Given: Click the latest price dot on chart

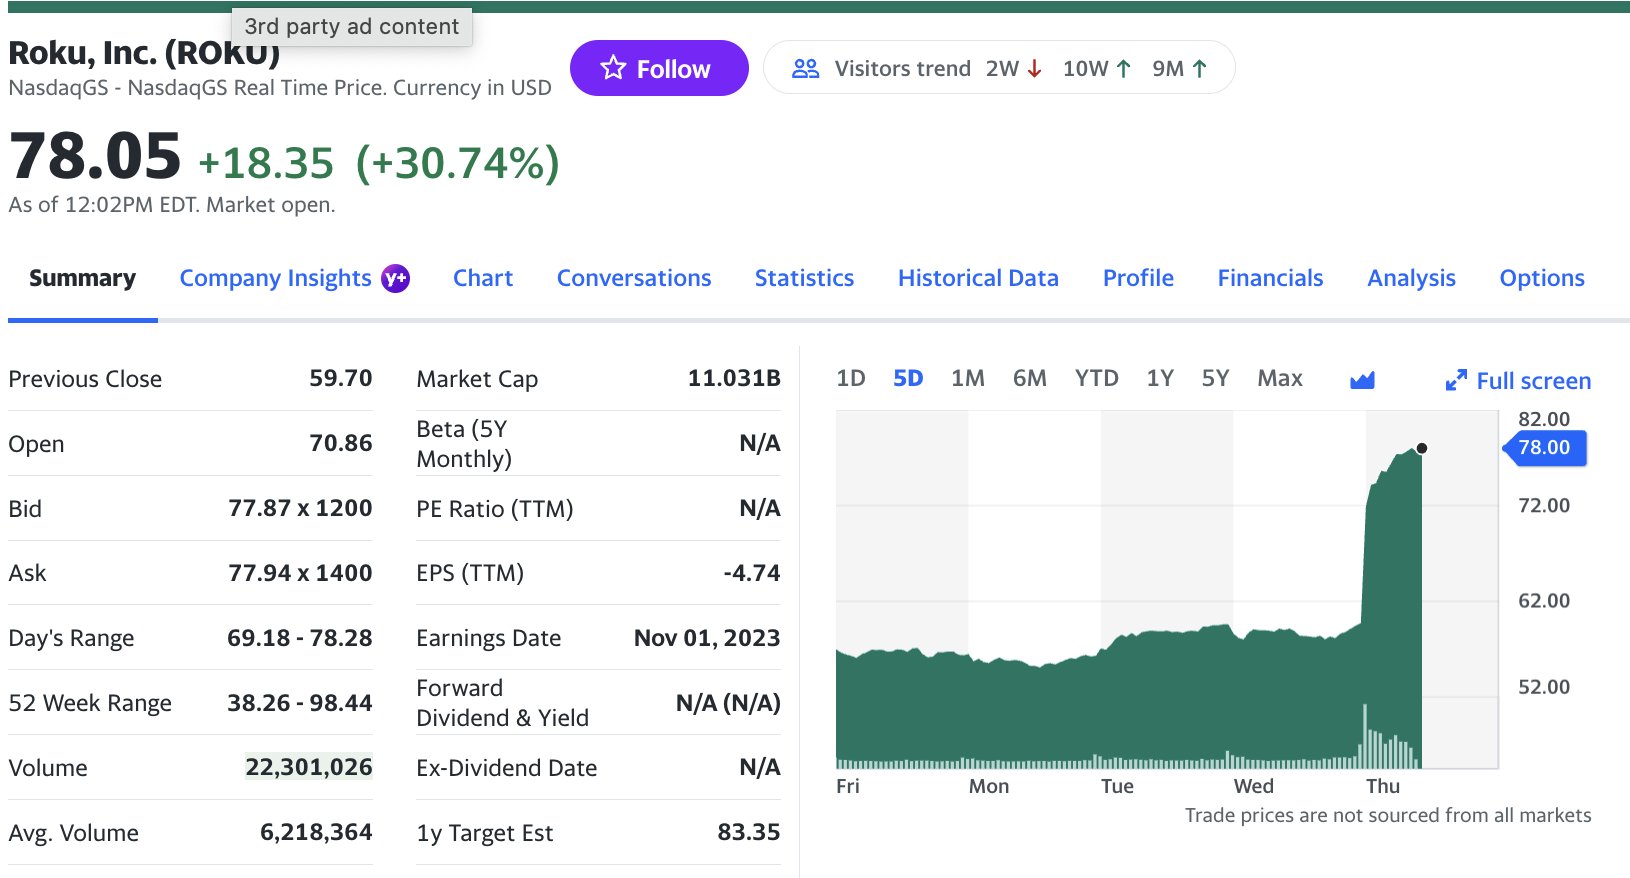Looking at the screenshot, I should click(1422, 448).
